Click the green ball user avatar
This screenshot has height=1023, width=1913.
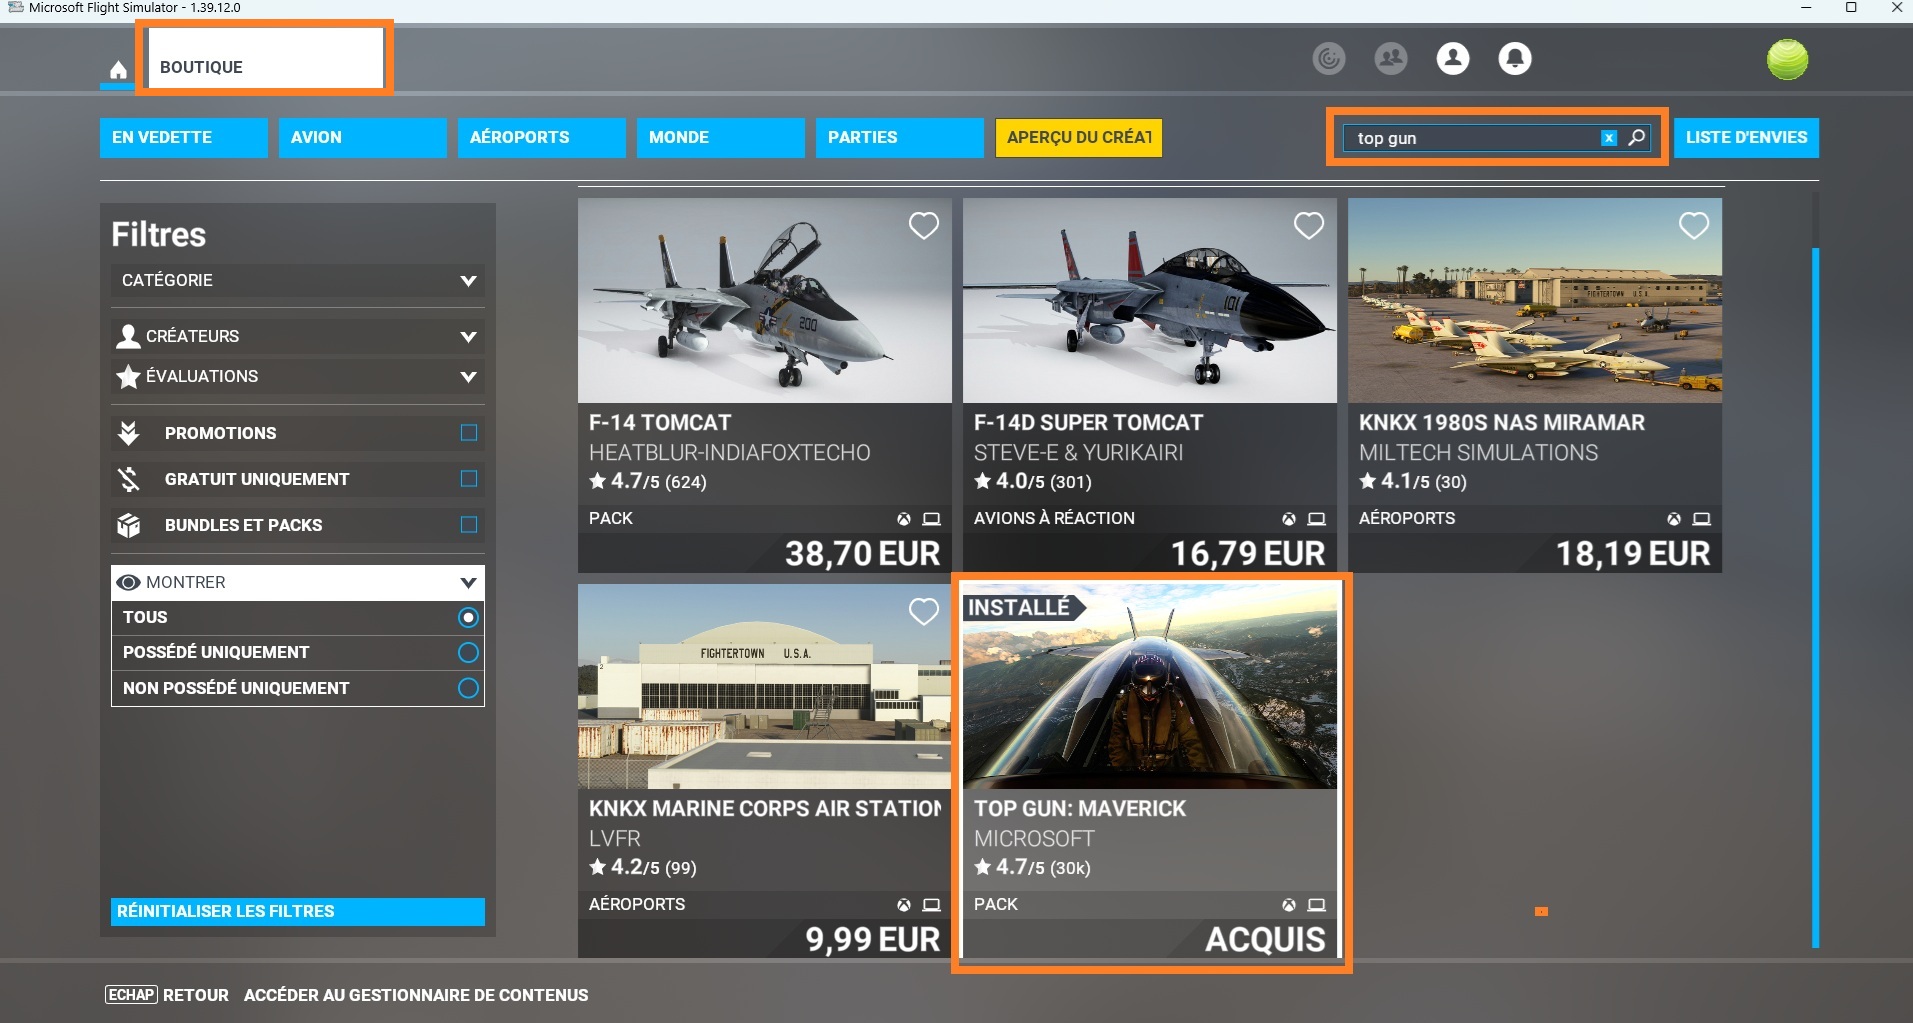pyautogui.click(x=1787, y=59)
